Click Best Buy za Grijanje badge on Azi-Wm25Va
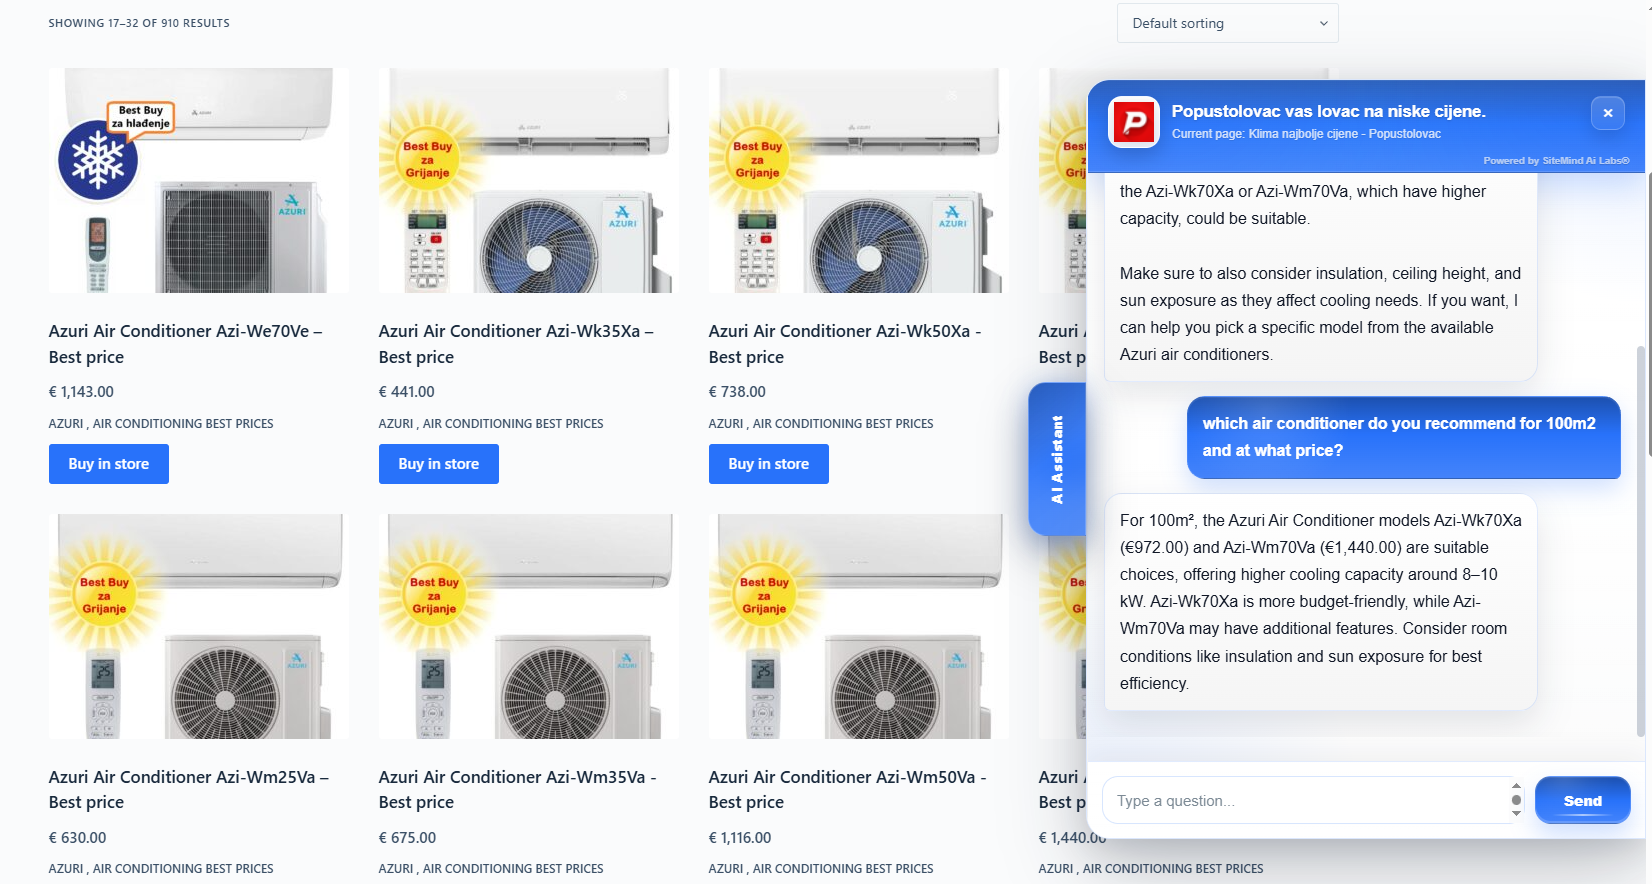Screen dimensions: 1652x884 click(104, 595)
